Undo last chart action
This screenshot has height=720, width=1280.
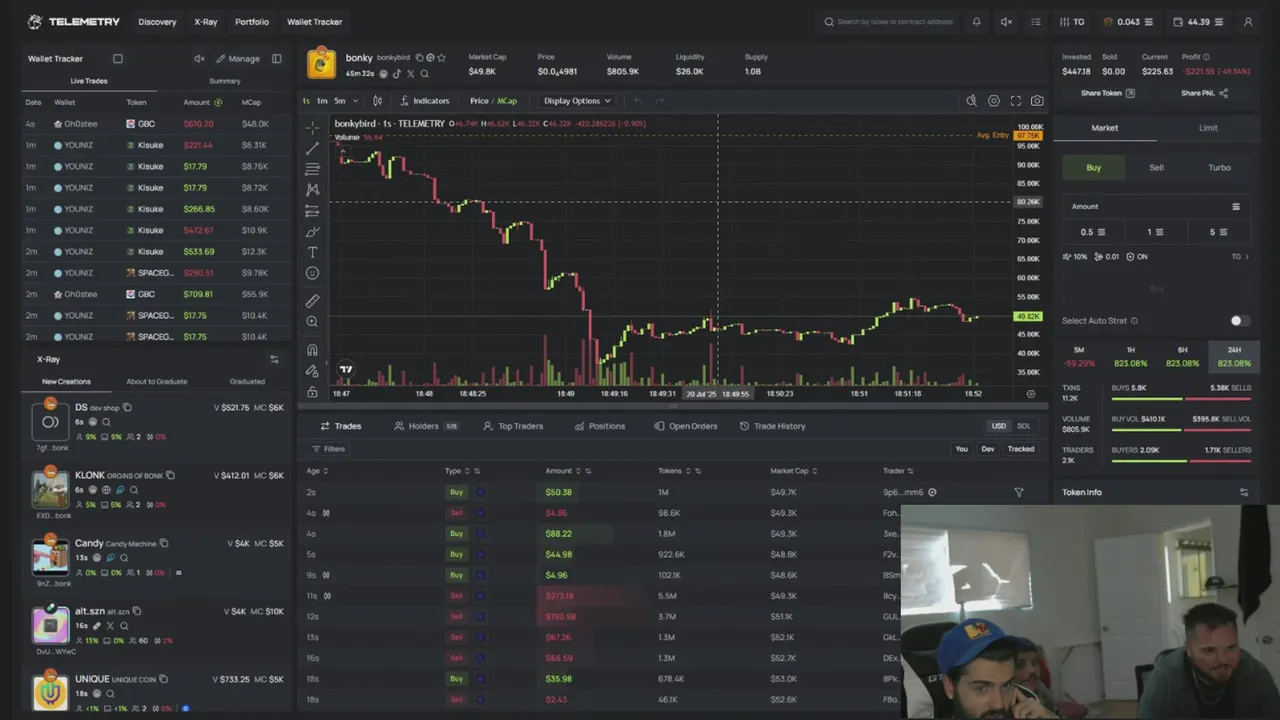point(638,101)
